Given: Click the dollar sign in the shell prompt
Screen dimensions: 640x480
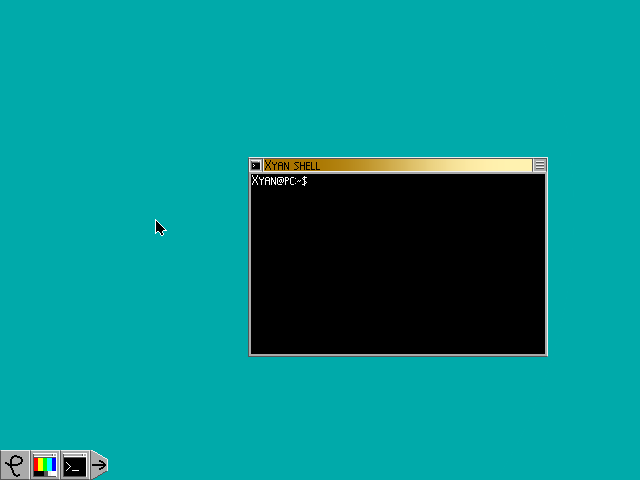Looking at the screenshot, I should click(304, 181).
